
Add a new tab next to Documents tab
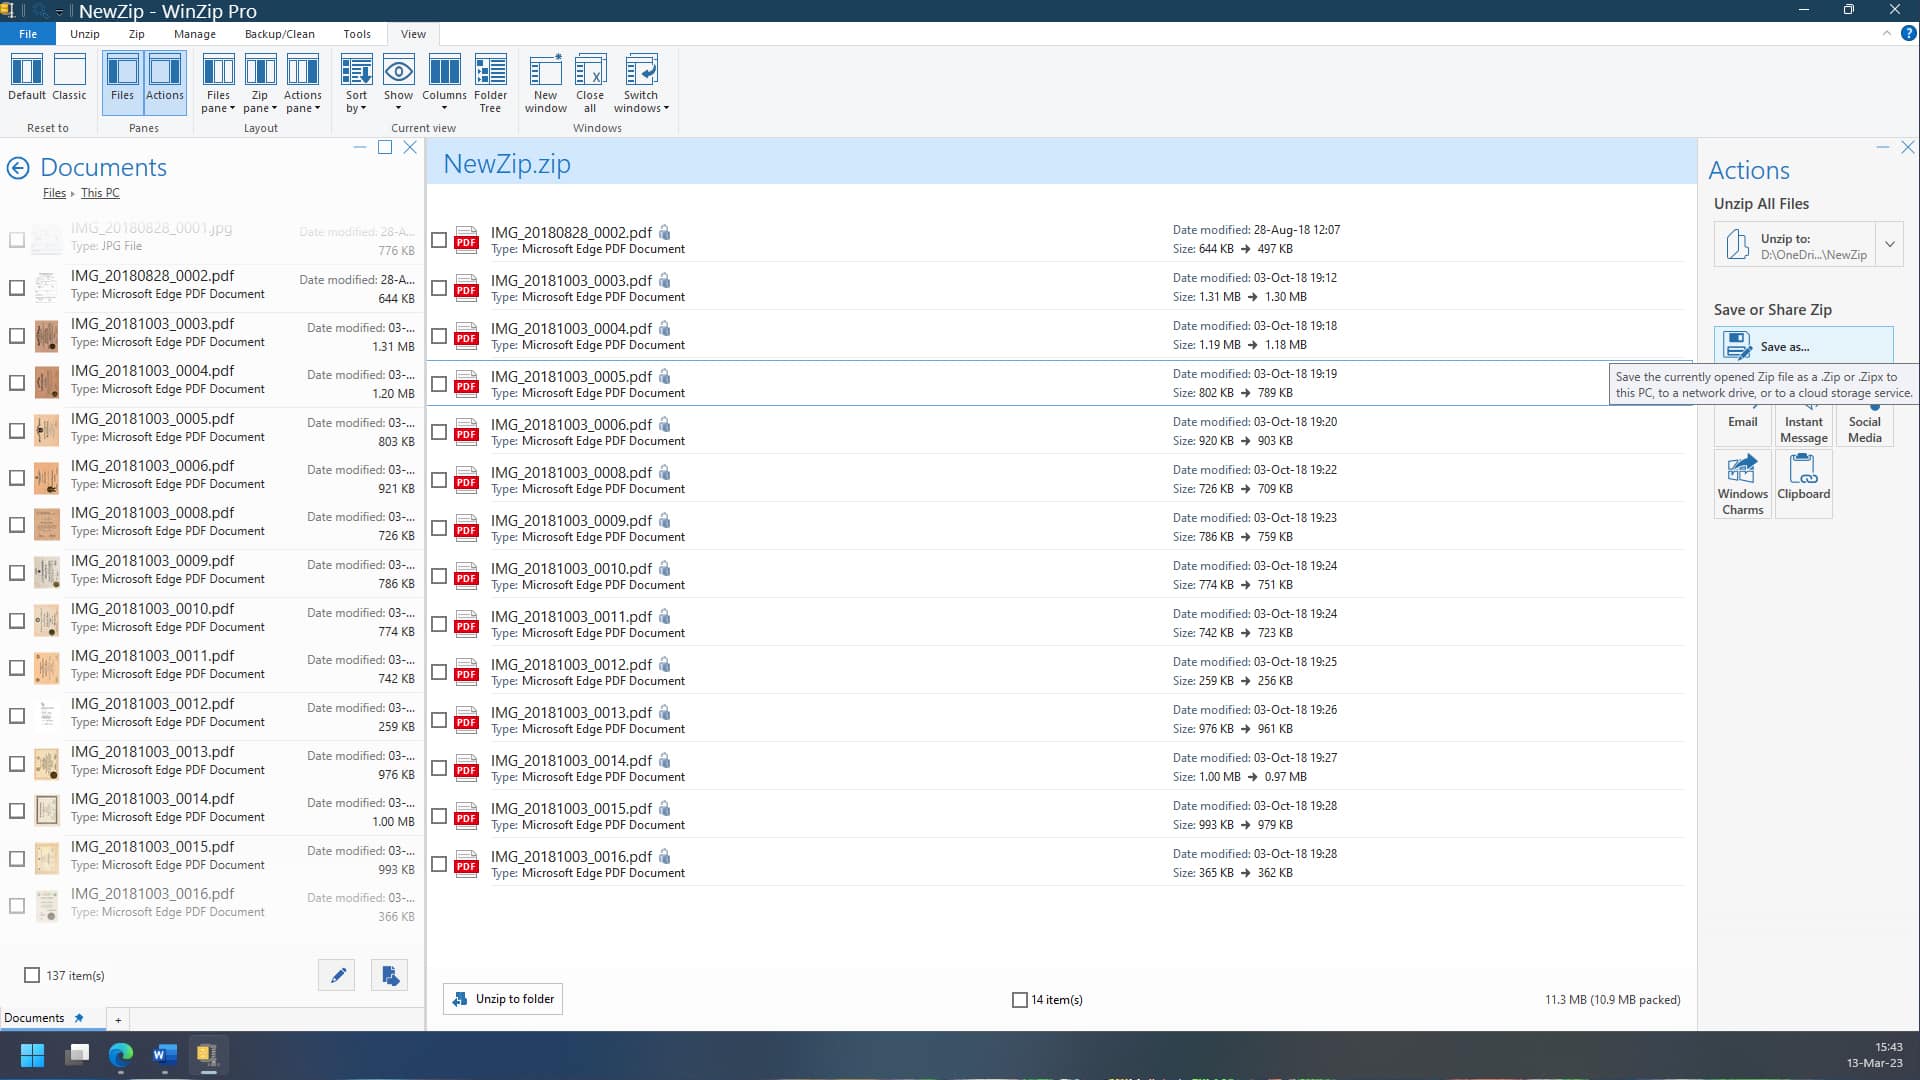tap(118, 1020)
